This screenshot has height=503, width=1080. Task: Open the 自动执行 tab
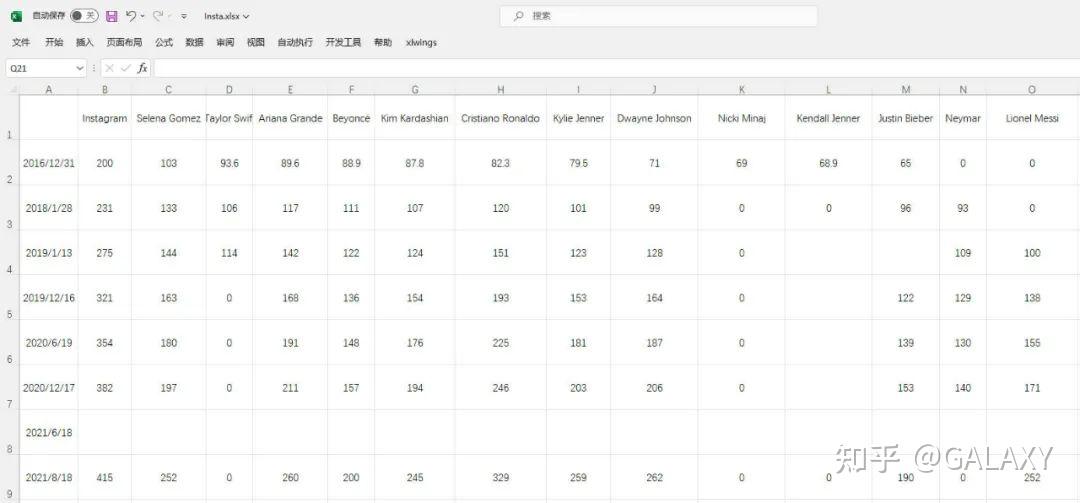tap(295, 43)
